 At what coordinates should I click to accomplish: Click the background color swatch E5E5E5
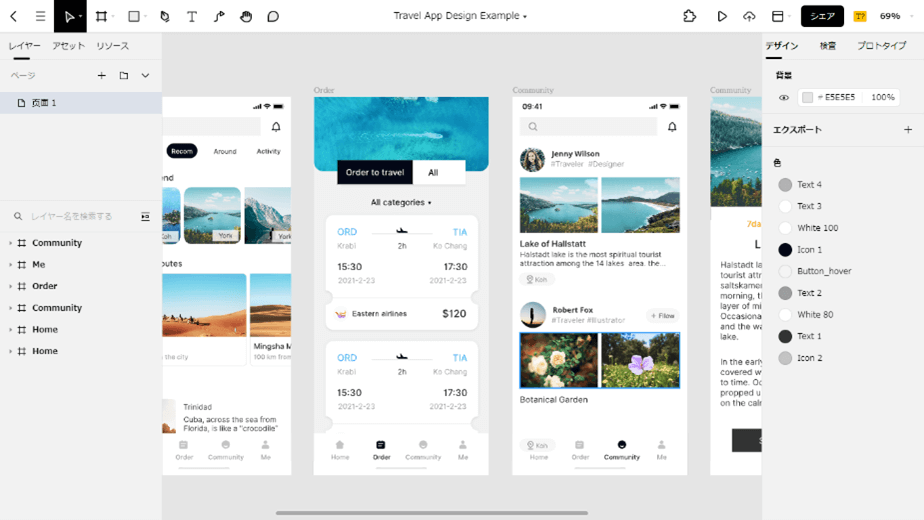(x=807, y=97)
